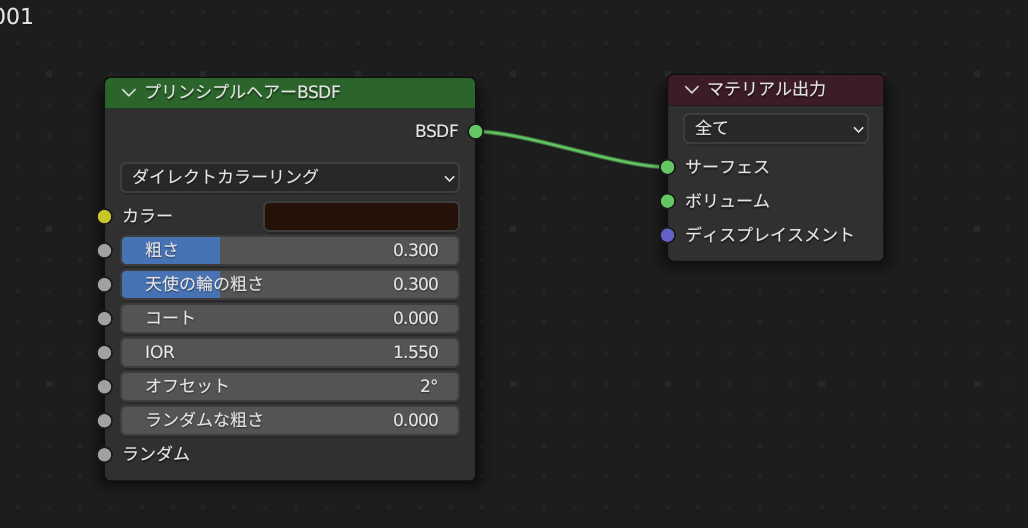
Task: Click the コート value field
Action: coord(290,319)
